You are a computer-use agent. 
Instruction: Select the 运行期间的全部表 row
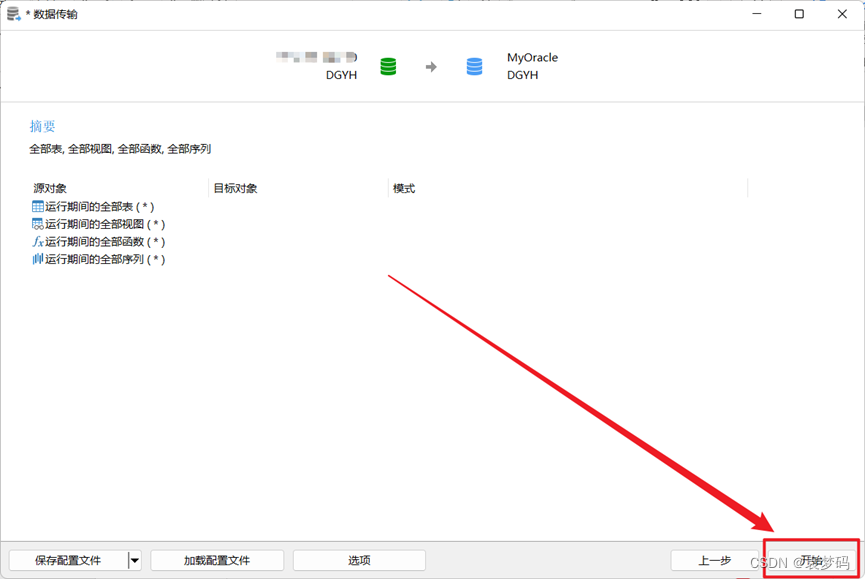pyautogui.click(x=95, y=206)
